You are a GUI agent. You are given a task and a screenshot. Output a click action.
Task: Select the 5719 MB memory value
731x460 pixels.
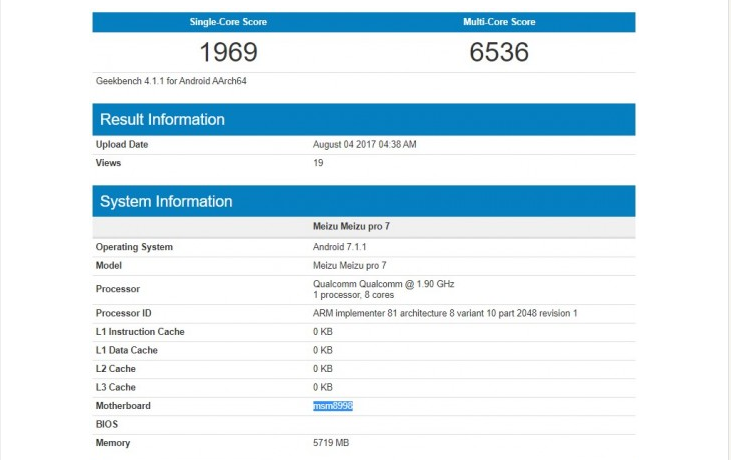pyautogui.click(x=331, y=443)
